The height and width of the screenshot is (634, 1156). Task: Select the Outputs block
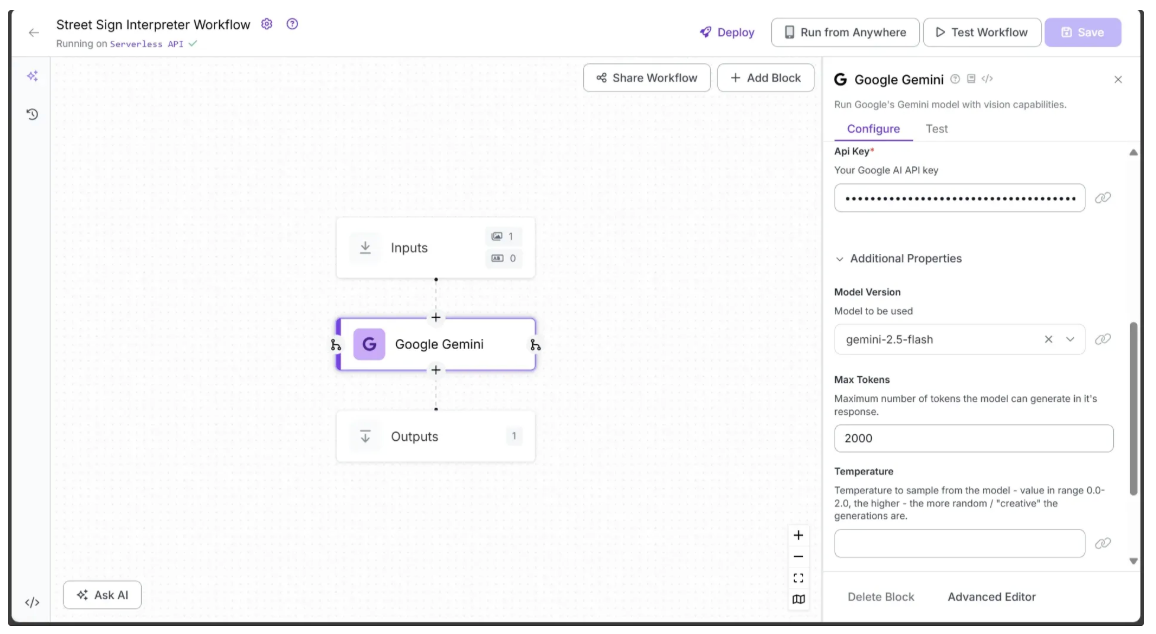pos(436,436)
